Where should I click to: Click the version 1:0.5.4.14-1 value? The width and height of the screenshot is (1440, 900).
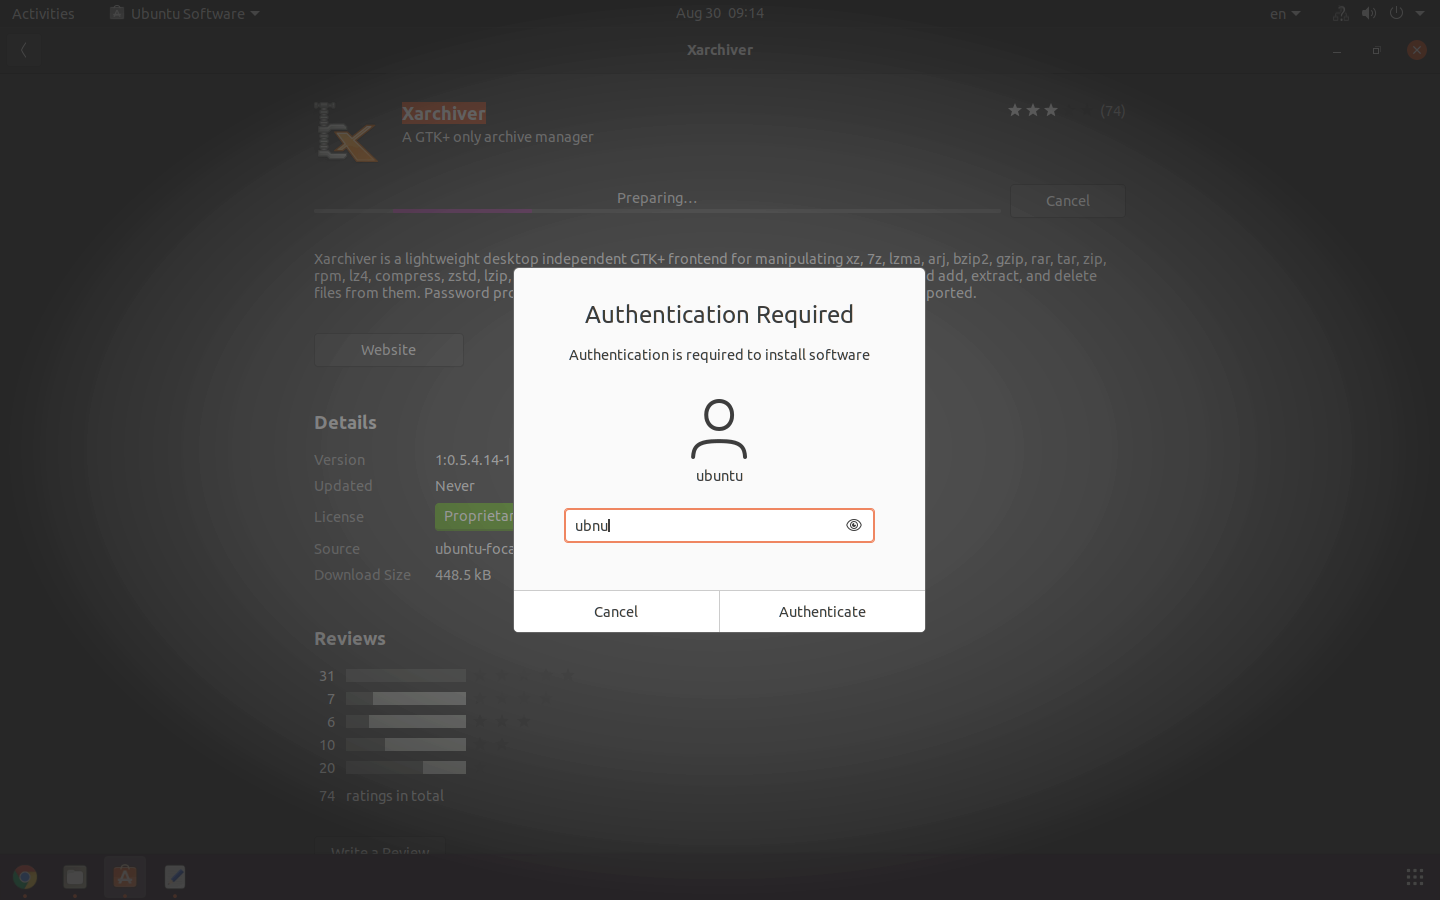point(473,460)
